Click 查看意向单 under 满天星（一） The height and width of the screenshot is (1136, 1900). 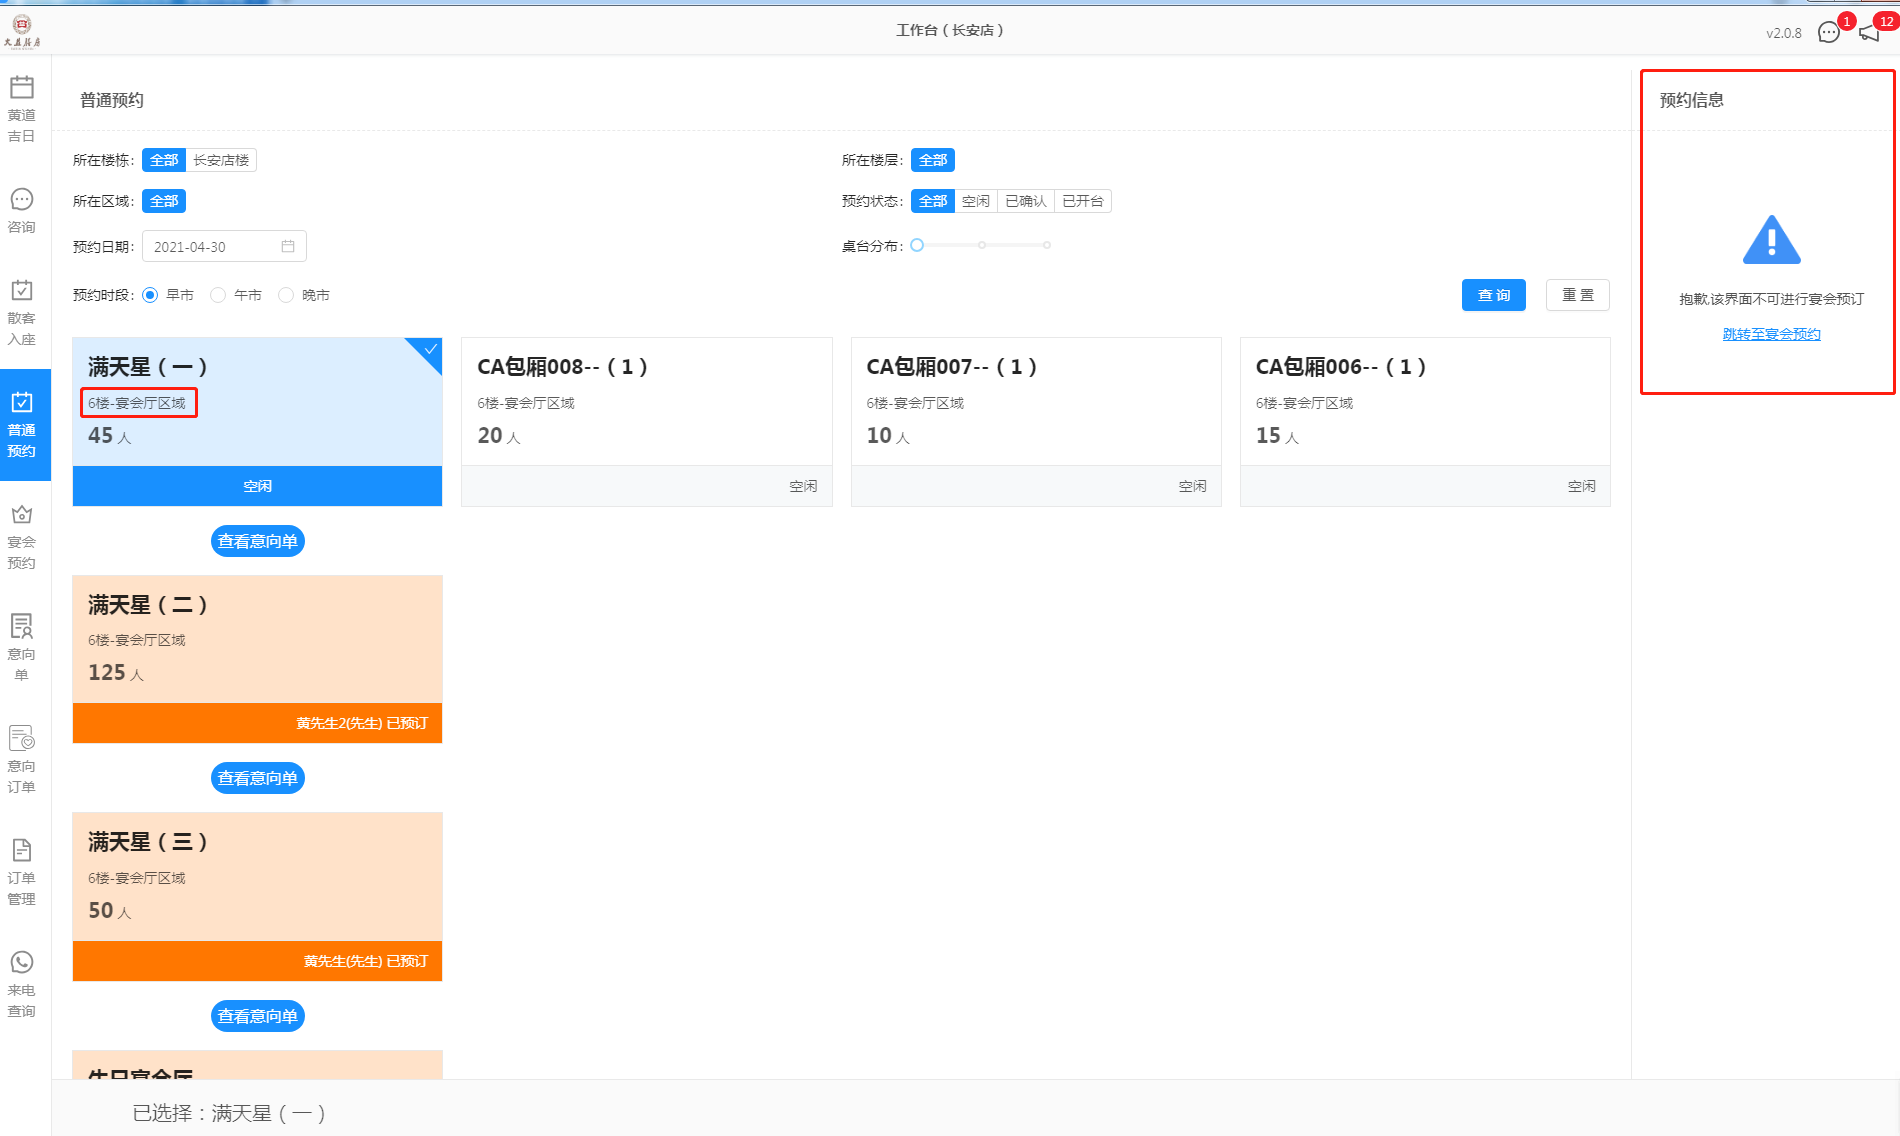(258, 541)
